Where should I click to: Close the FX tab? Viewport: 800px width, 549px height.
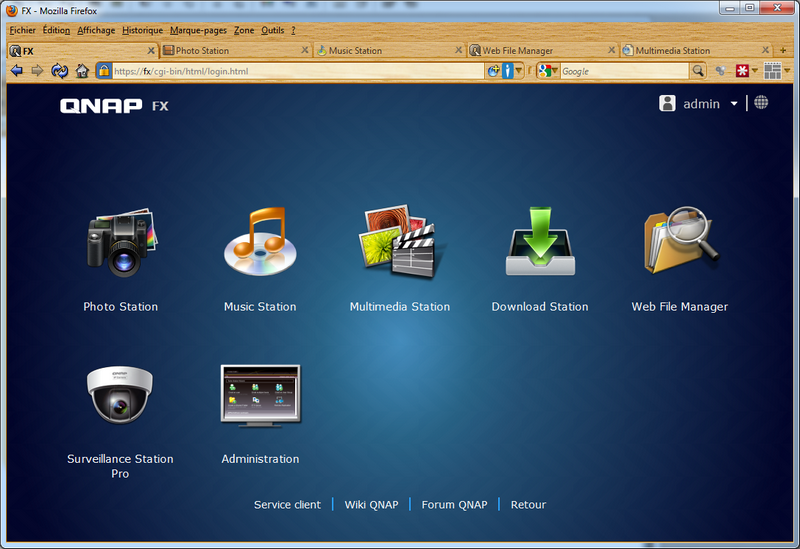(151, 51)
